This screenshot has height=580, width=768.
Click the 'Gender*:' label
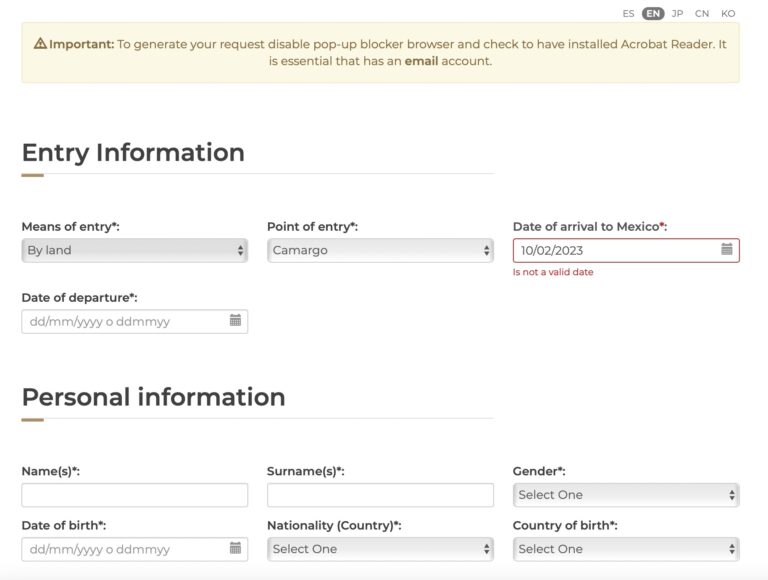tap(539, 471)
